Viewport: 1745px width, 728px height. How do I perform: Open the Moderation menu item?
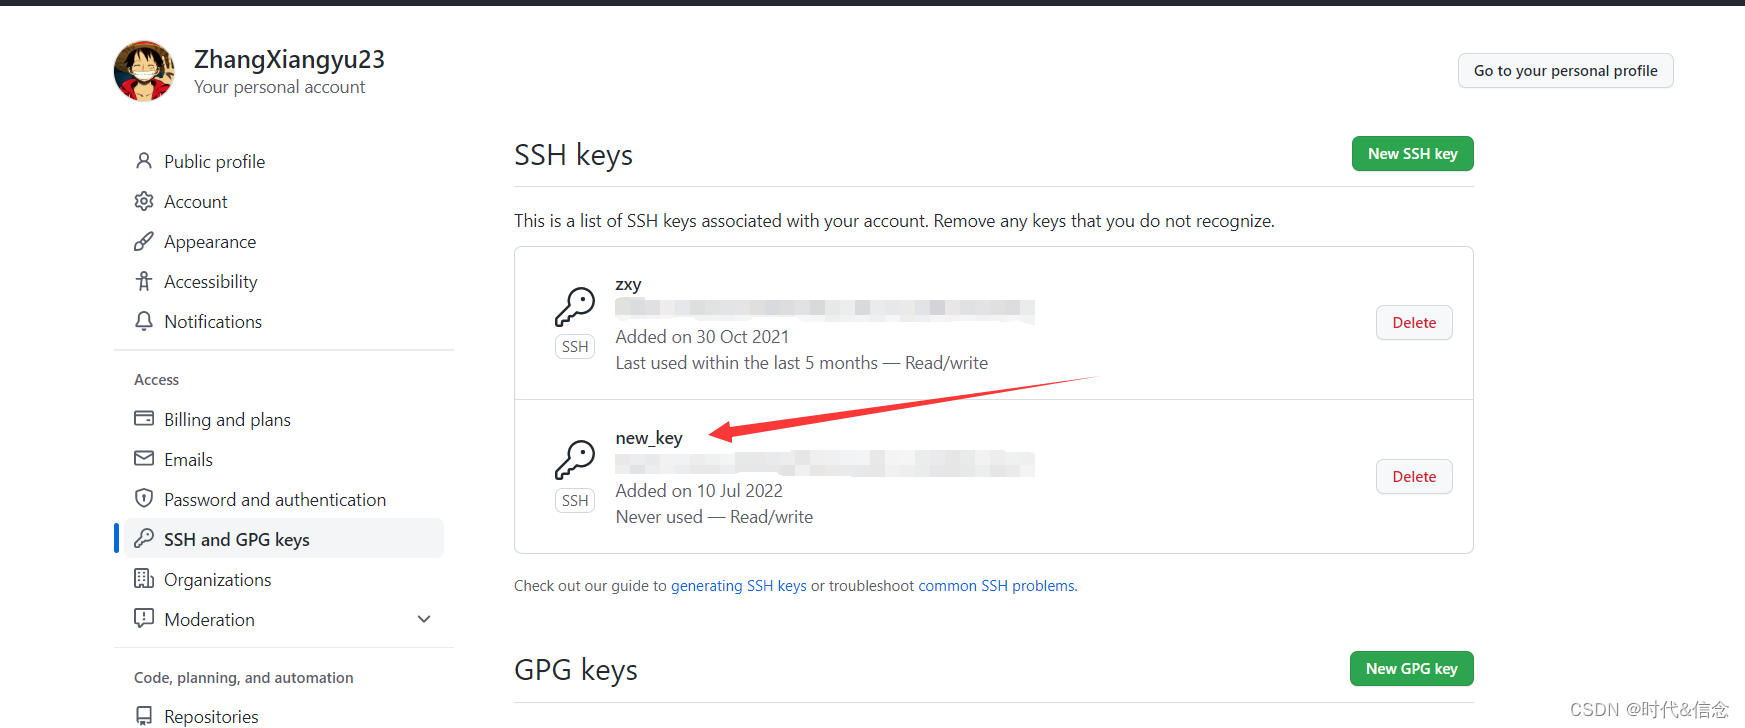point(209,619)
